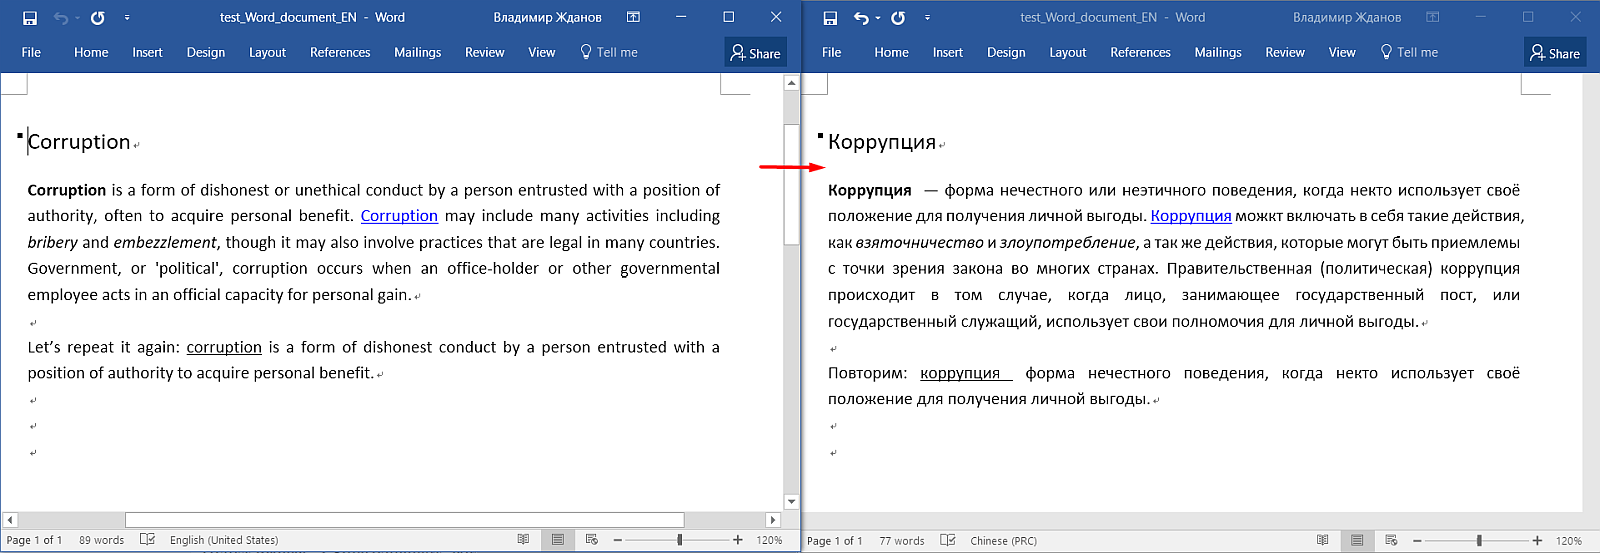The image size is (1600, 553).
Task: Click scroll down arrow in left window
Action: click(792, 502)
